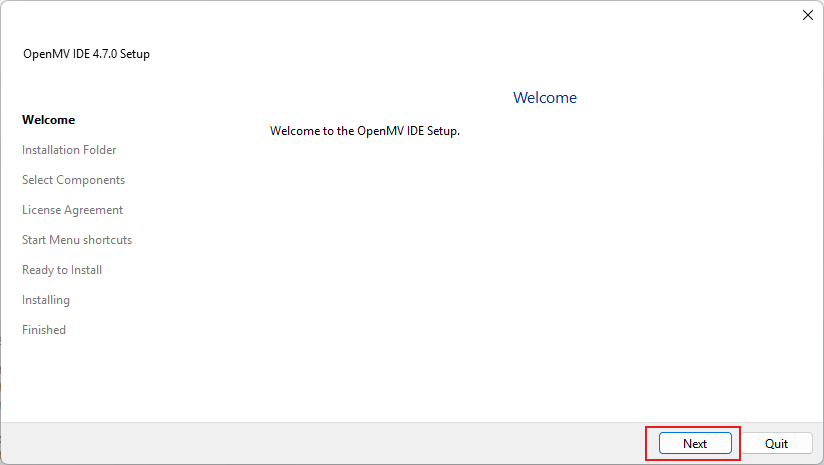Screen dimensions: 824x465
Task: Click the Welcome to OpenMV IDE Setup message
Action: tap(365, 131)
